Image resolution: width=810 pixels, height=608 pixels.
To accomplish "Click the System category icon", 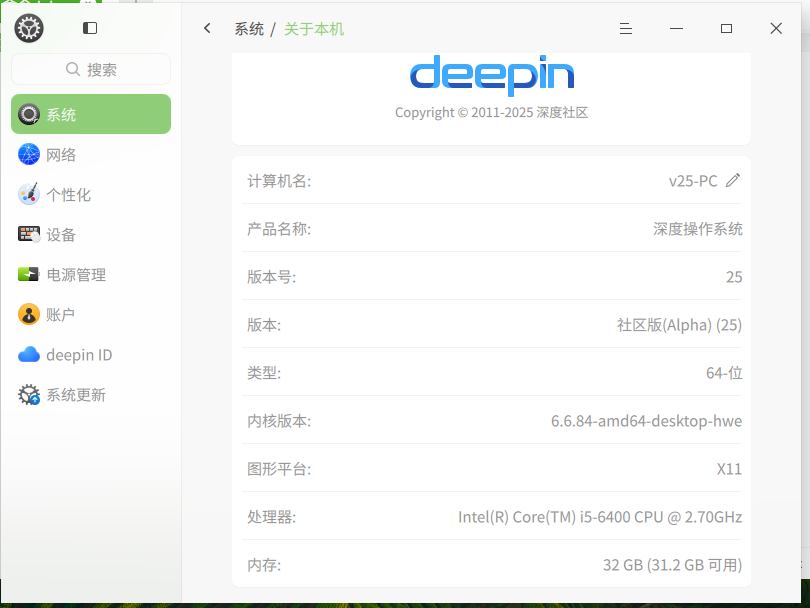I will (29, 114).
